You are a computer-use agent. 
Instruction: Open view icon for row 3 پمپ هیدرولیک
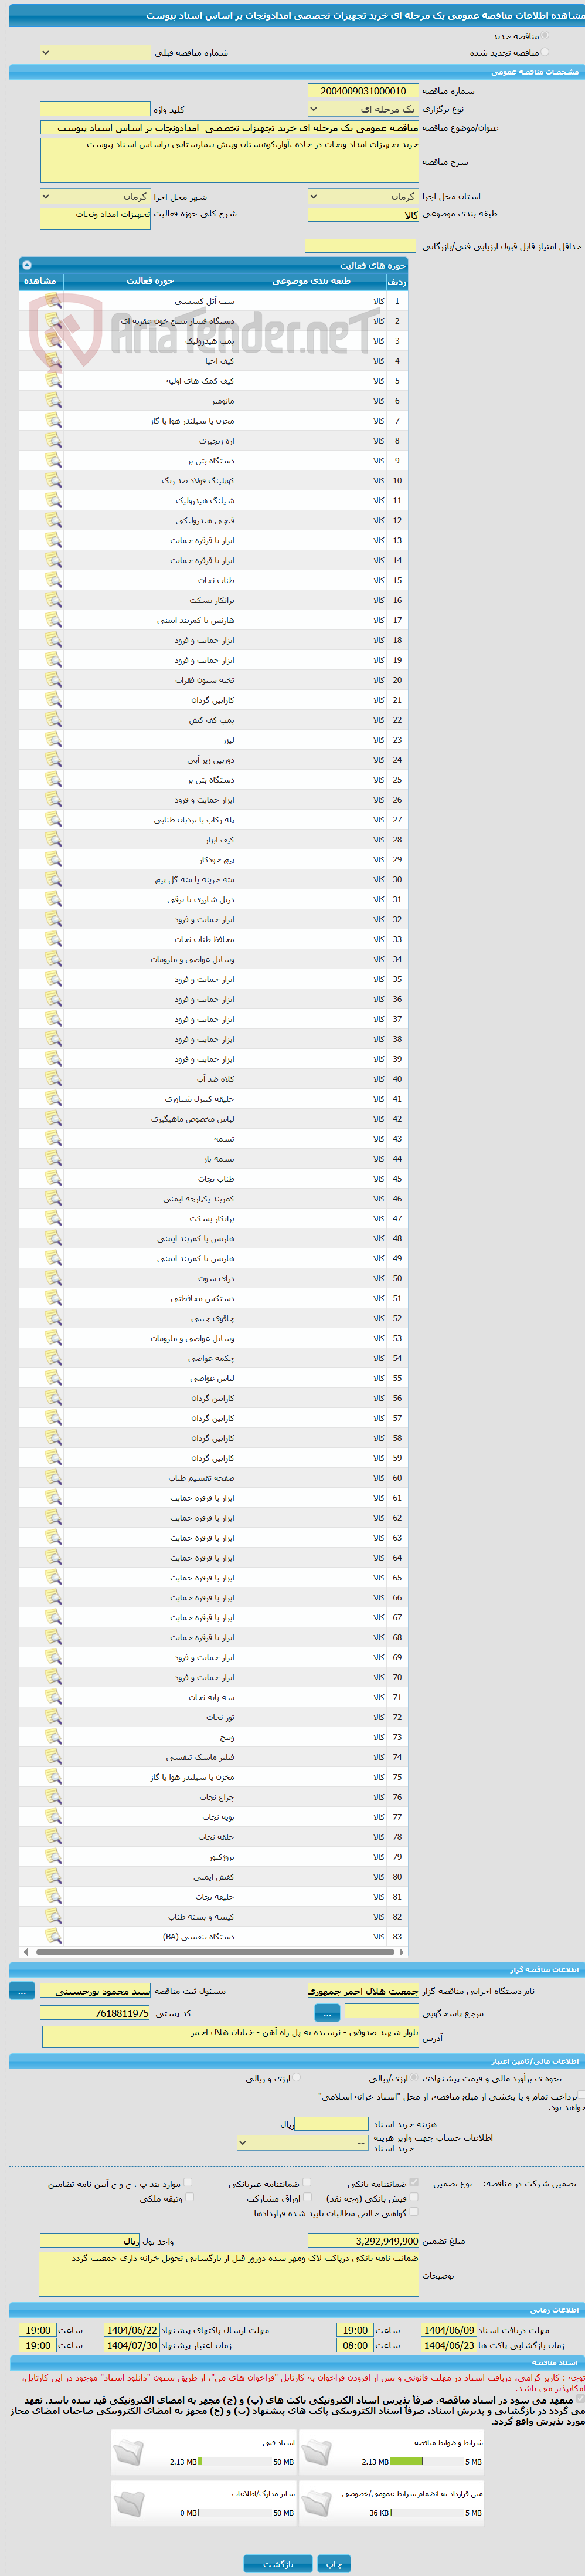(x=53, y=341)
